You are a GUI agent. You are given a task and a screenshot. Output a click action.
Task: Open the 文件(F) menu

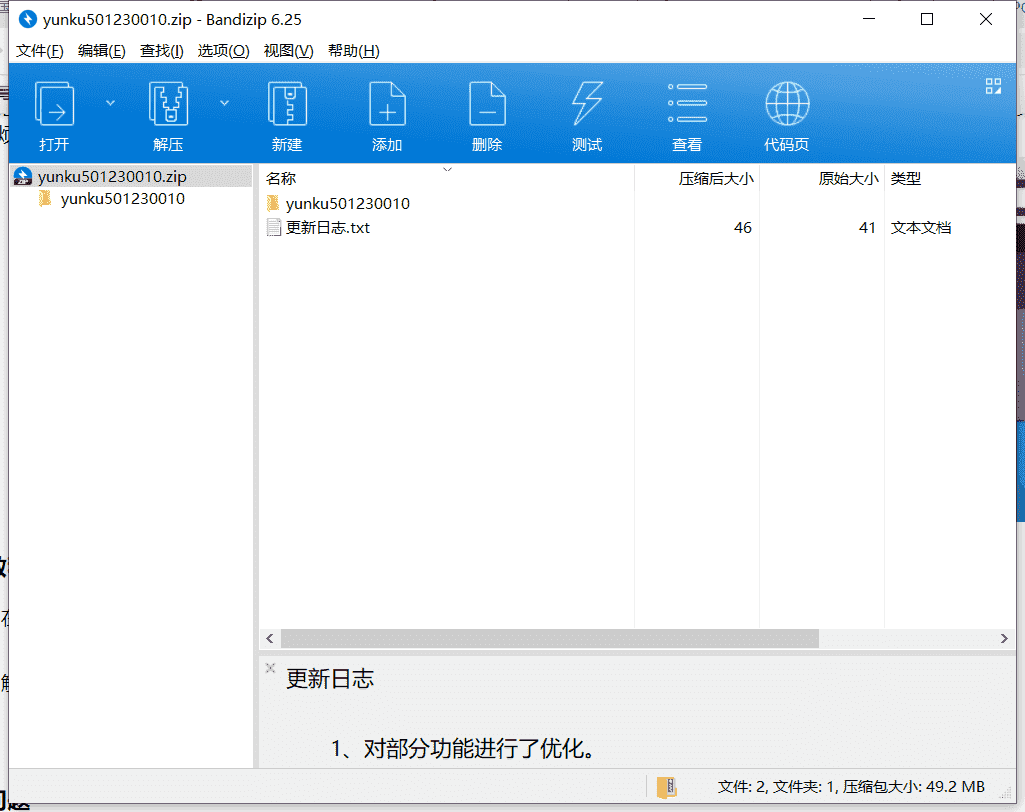tap(39, 51)
